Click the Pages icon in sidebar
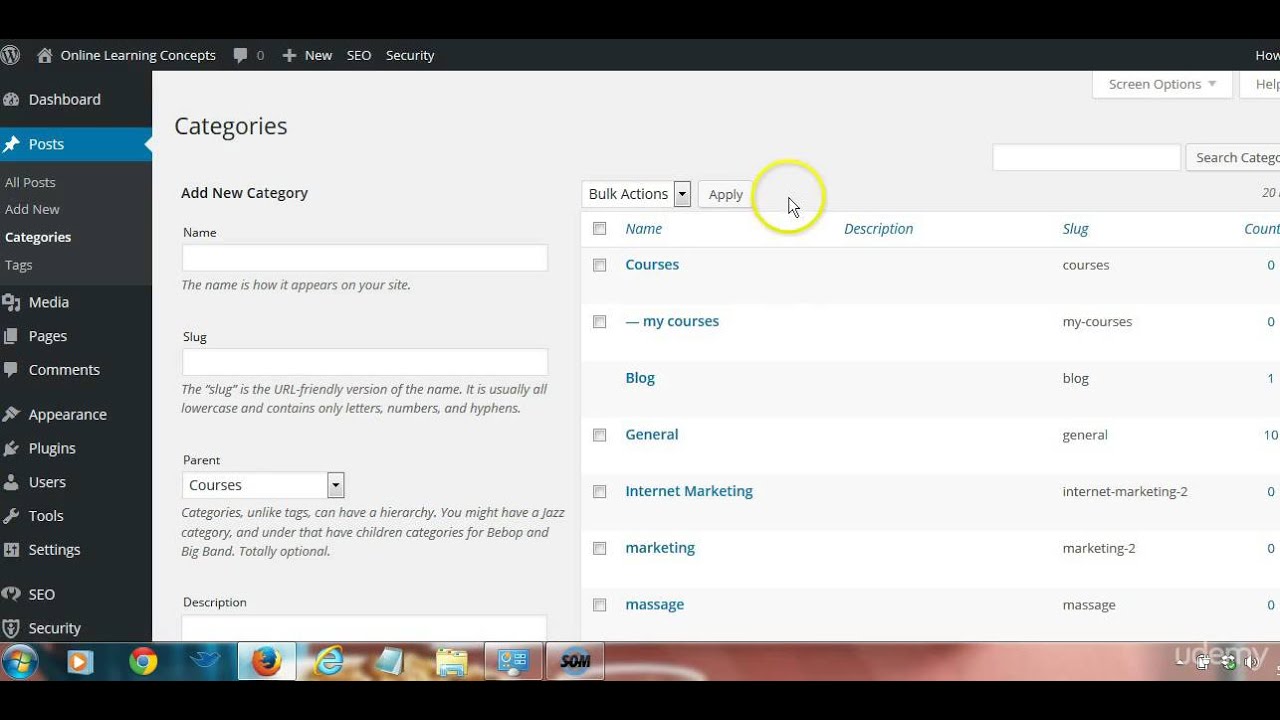1280x720 pixels. [x=11, y=336]
